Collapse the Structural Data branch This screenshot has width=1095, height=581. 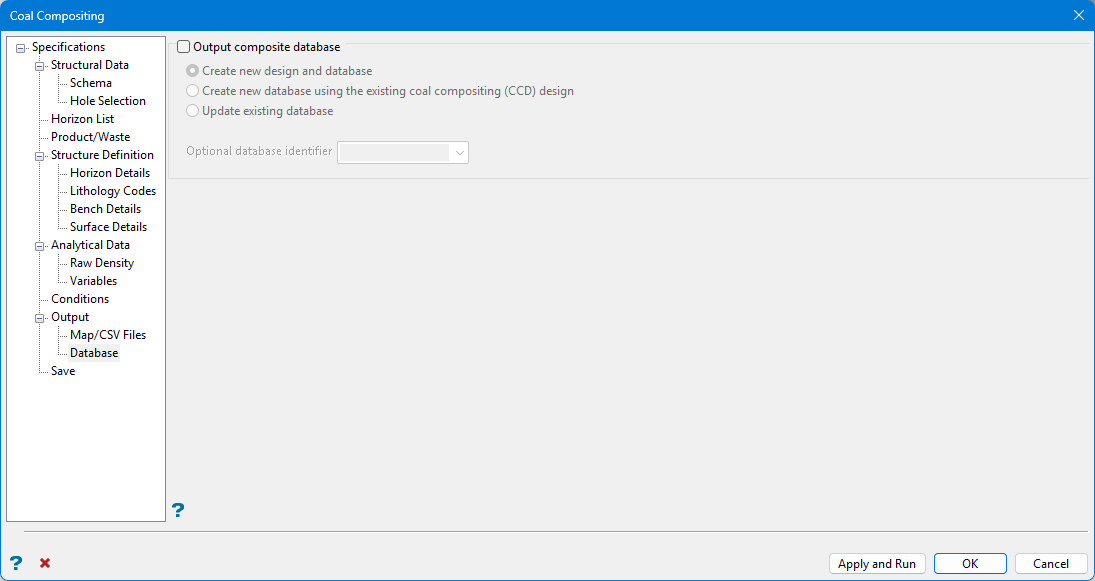pyautogui.click(x=40, y=66)
